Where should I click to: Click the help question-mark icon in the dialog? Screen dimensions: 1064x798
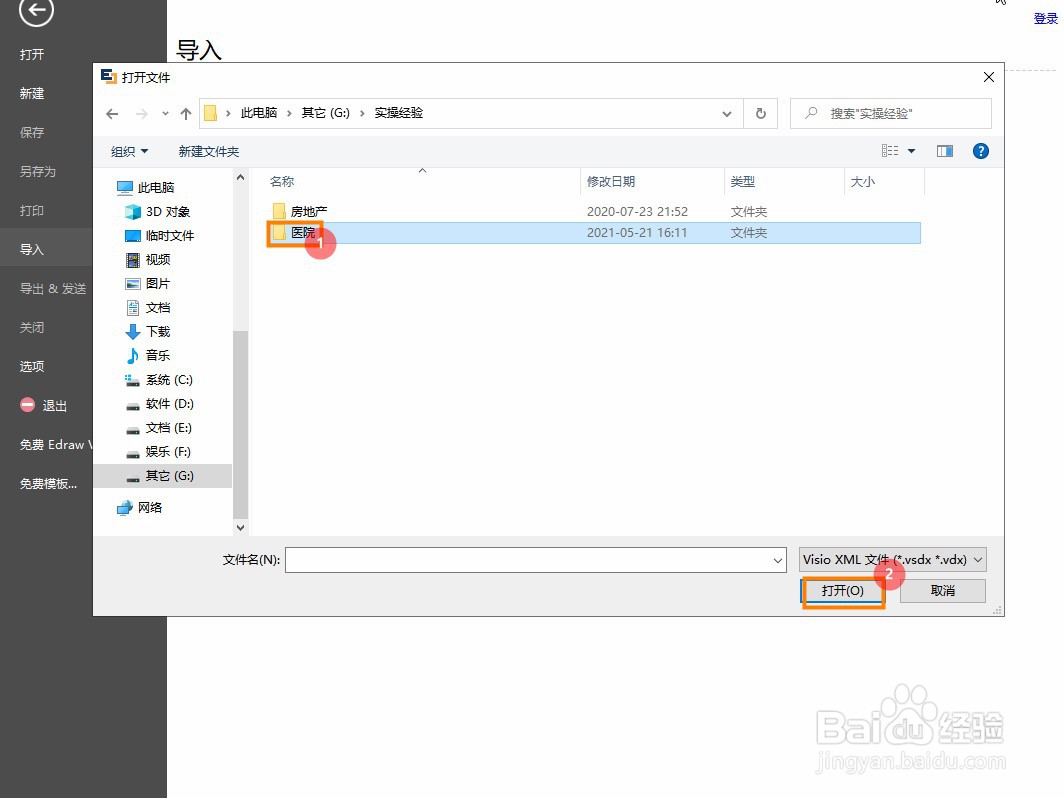click(x=980, y=151)
